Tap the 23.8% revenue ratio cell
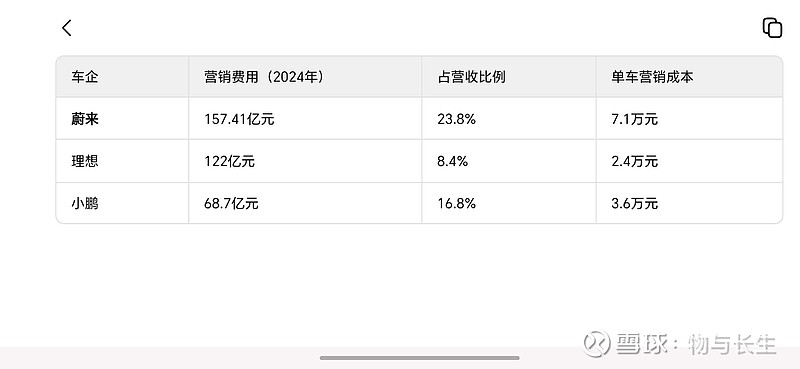This screenshot has height=369, width=800. 456,119
